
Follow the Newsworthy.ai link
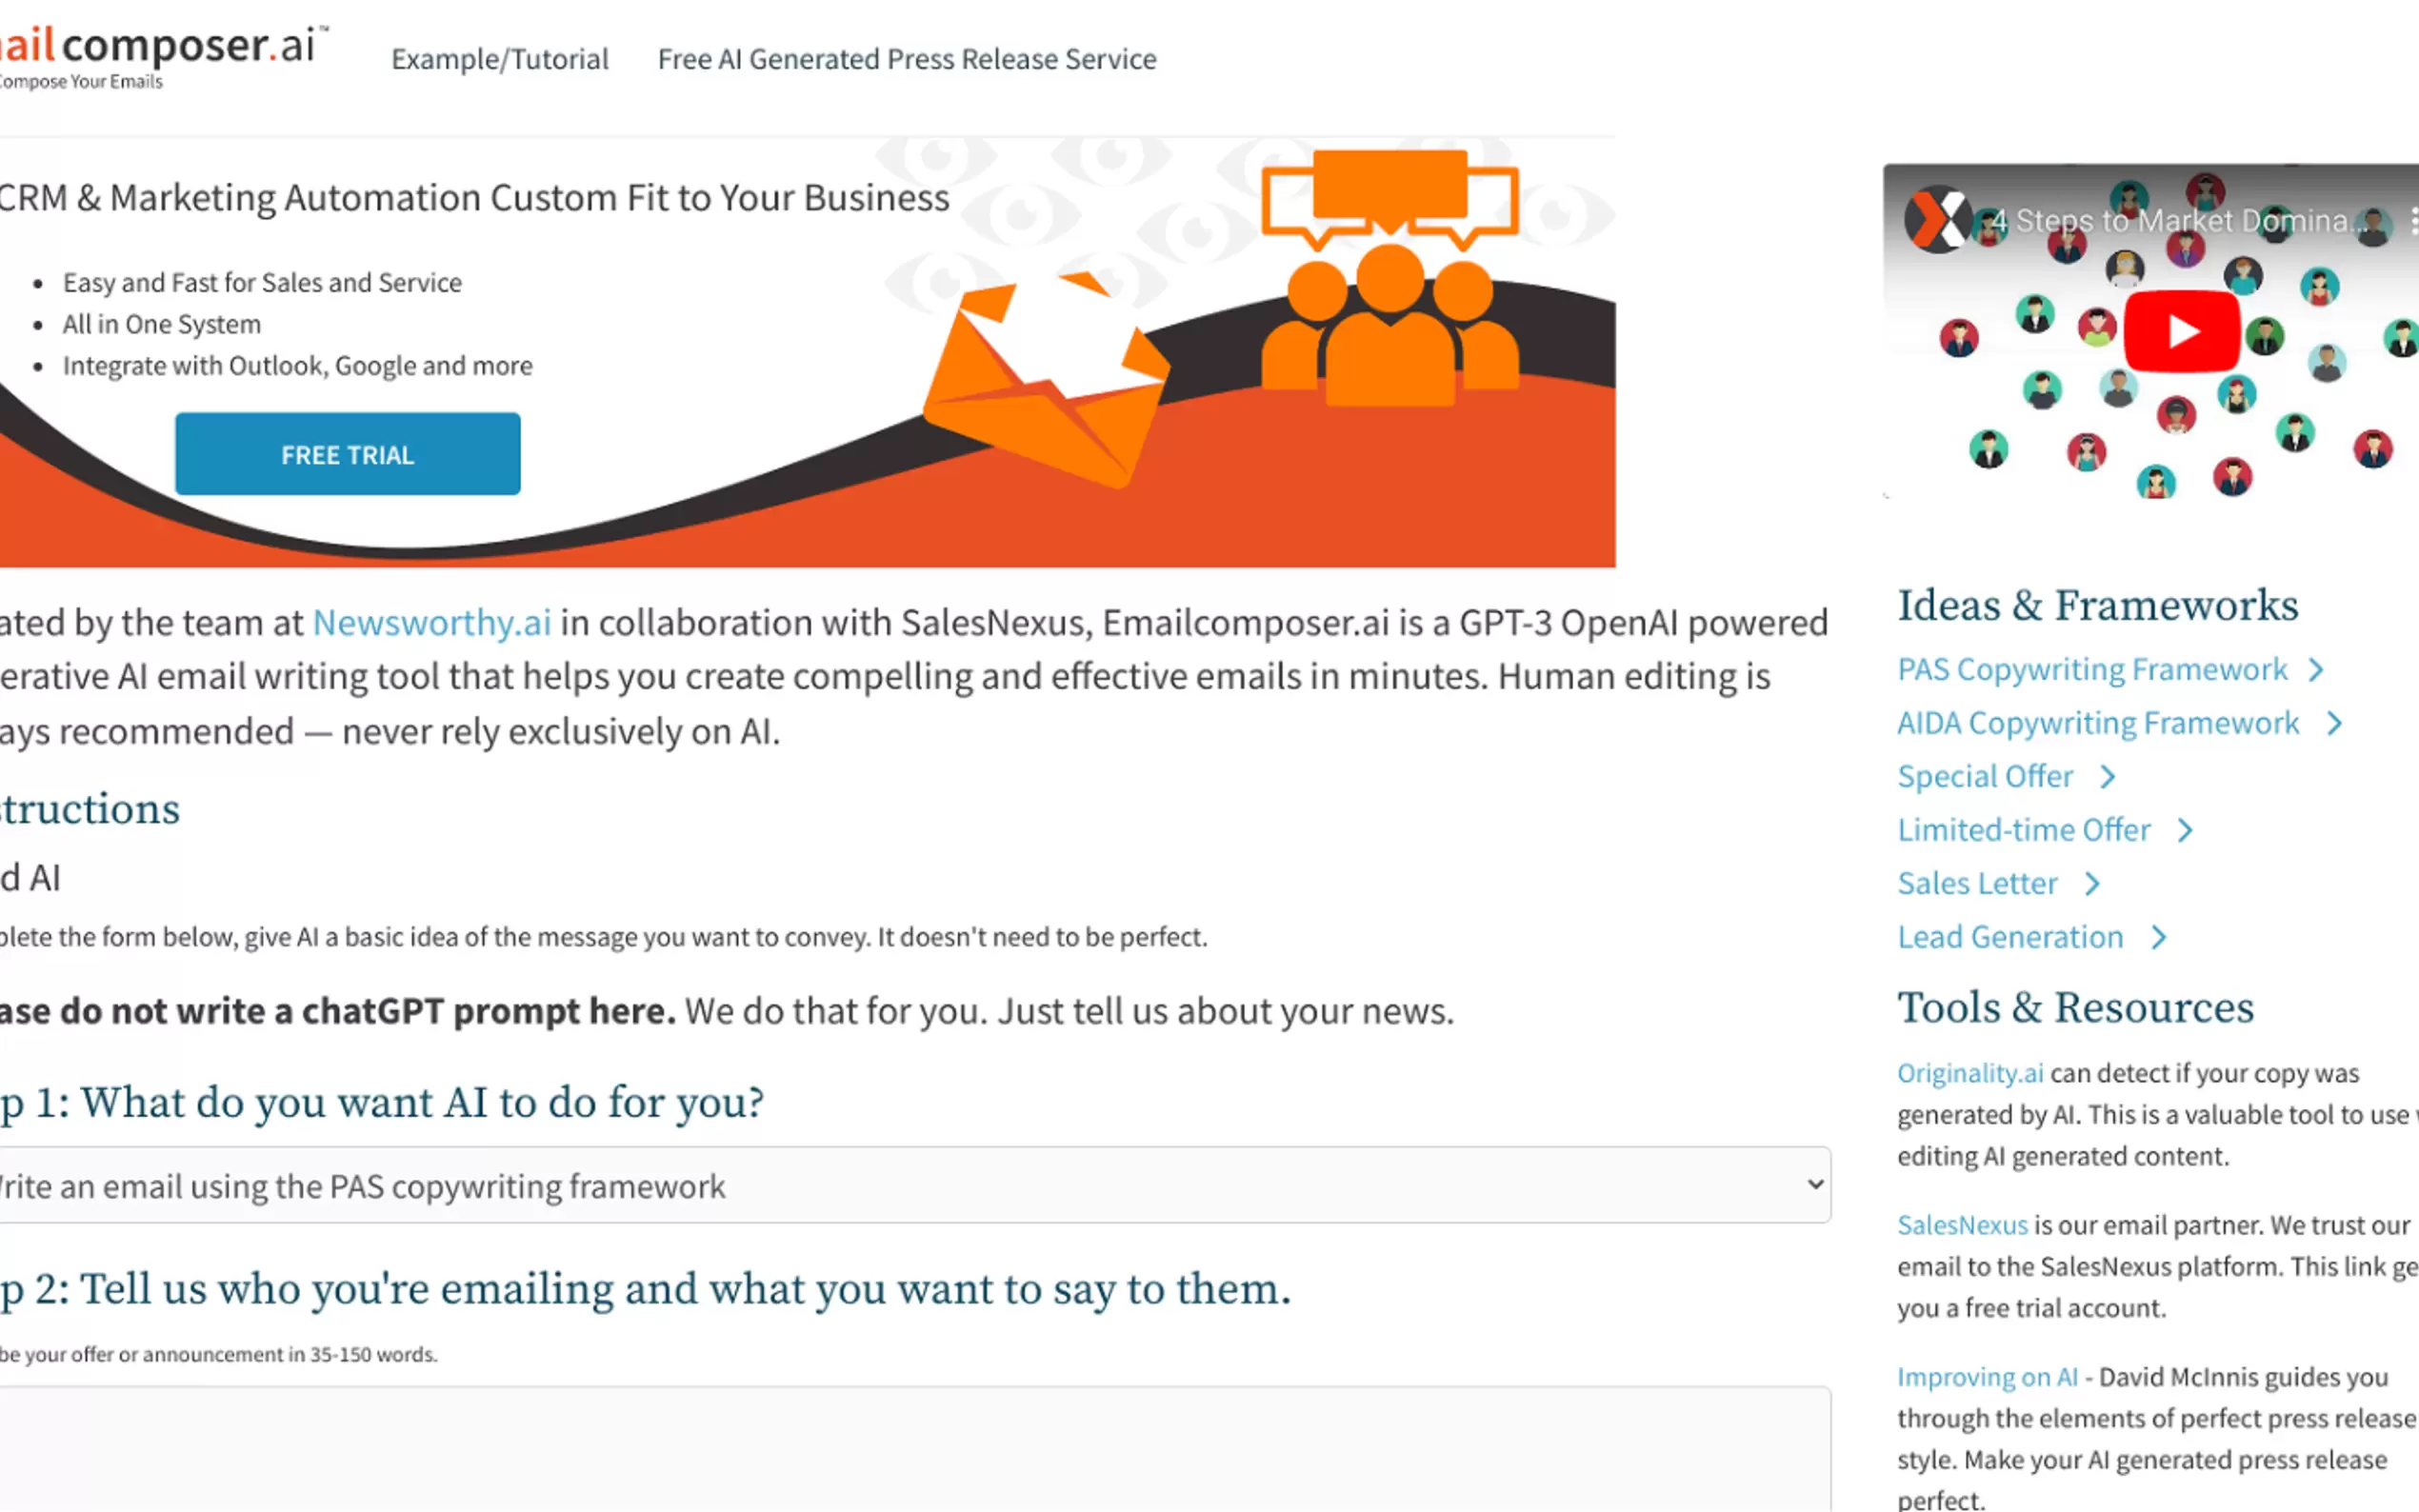click(431, 623)
